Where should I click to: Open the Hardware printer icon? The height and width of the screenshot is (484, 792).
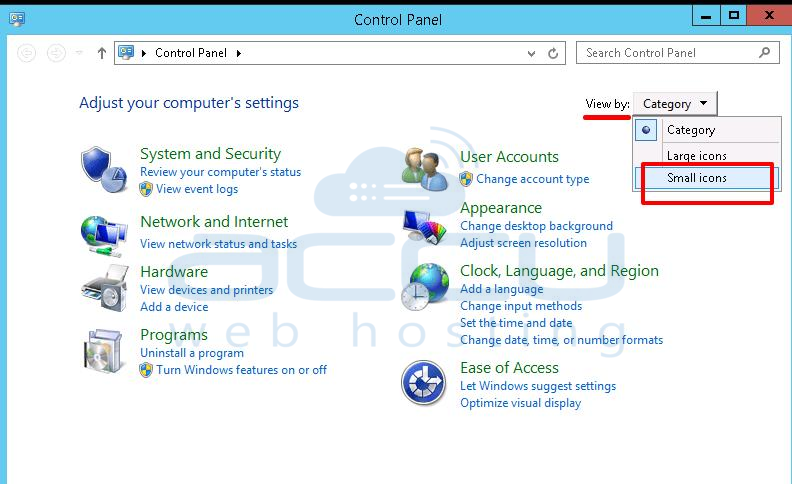coord(104,288)
